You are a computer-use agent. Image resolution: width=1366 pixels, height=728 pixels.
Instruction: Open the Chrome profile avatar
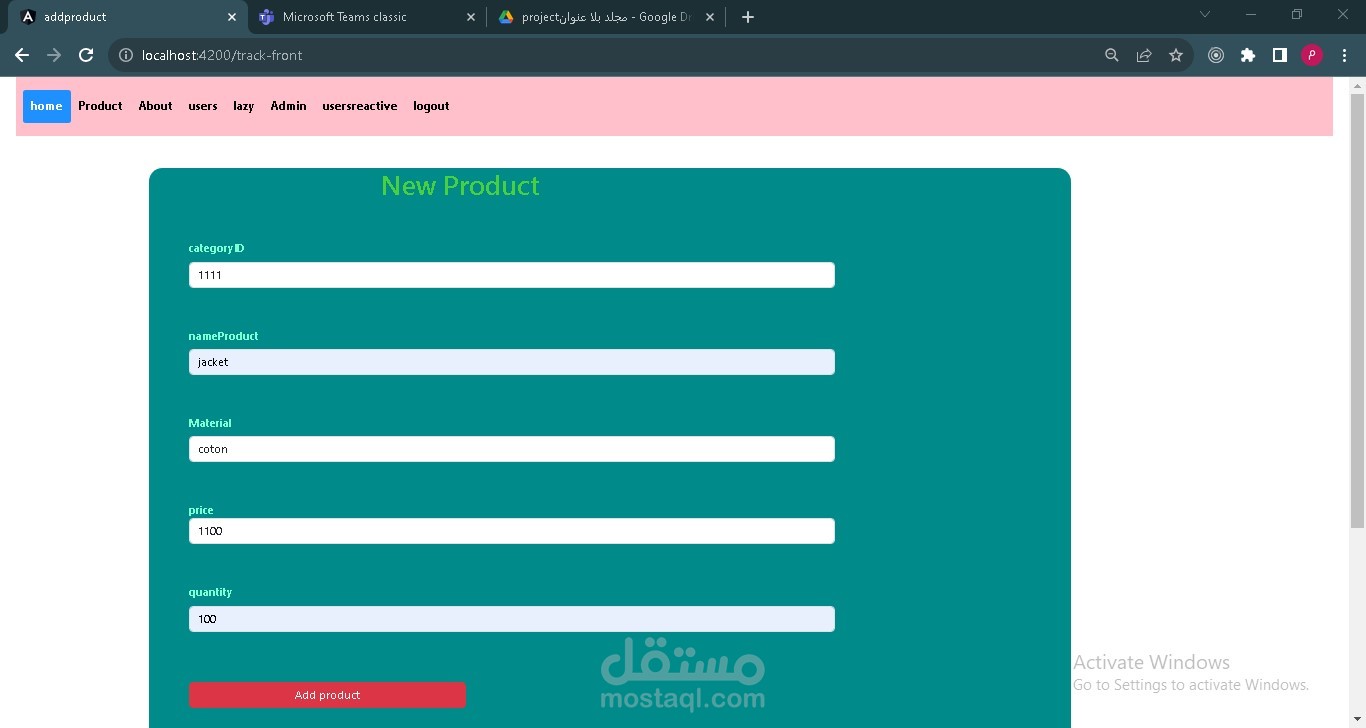[x=1312, y=55]
